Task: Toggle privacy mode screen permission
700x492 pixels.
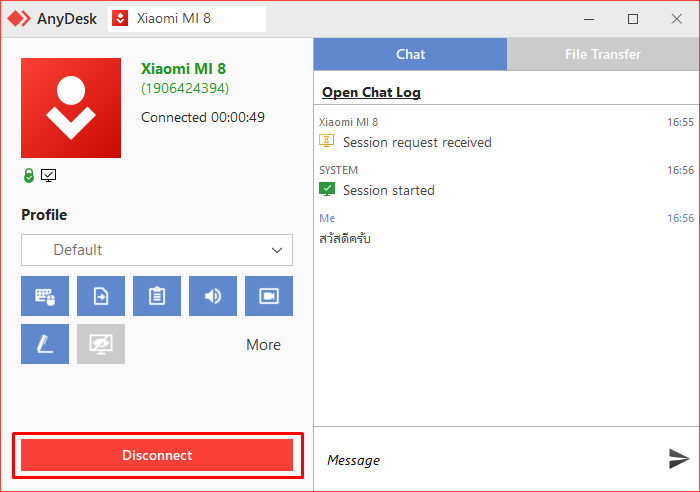Action: tap(101, 344)
